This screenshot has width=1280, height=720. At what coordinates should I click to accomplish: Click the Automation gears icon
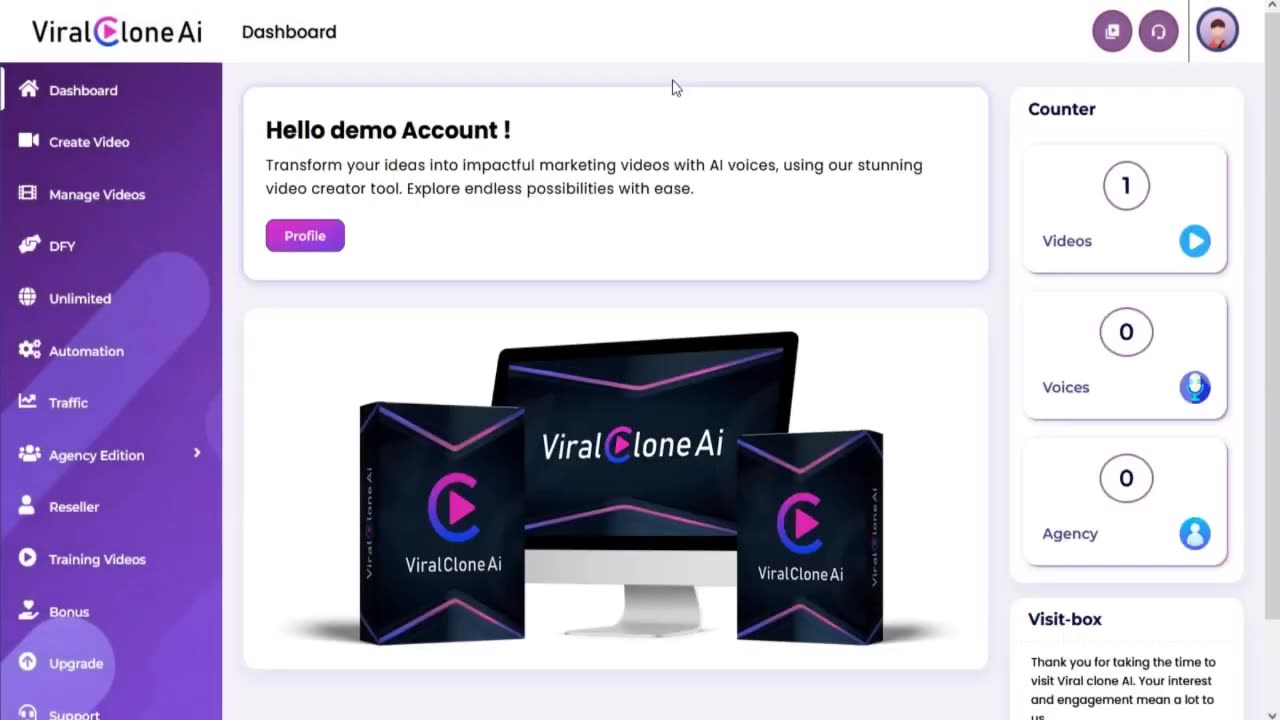[x=29, y=350]
